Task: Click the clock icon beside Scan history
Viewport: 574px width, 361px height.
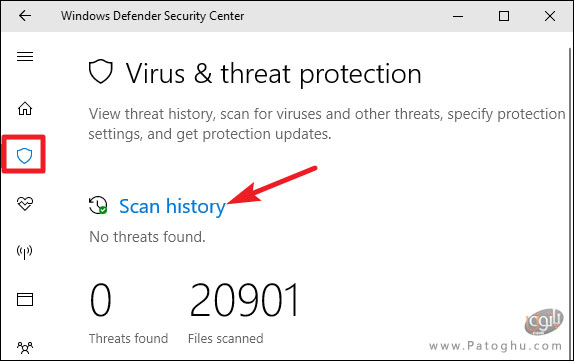Action: coord(98,205)
